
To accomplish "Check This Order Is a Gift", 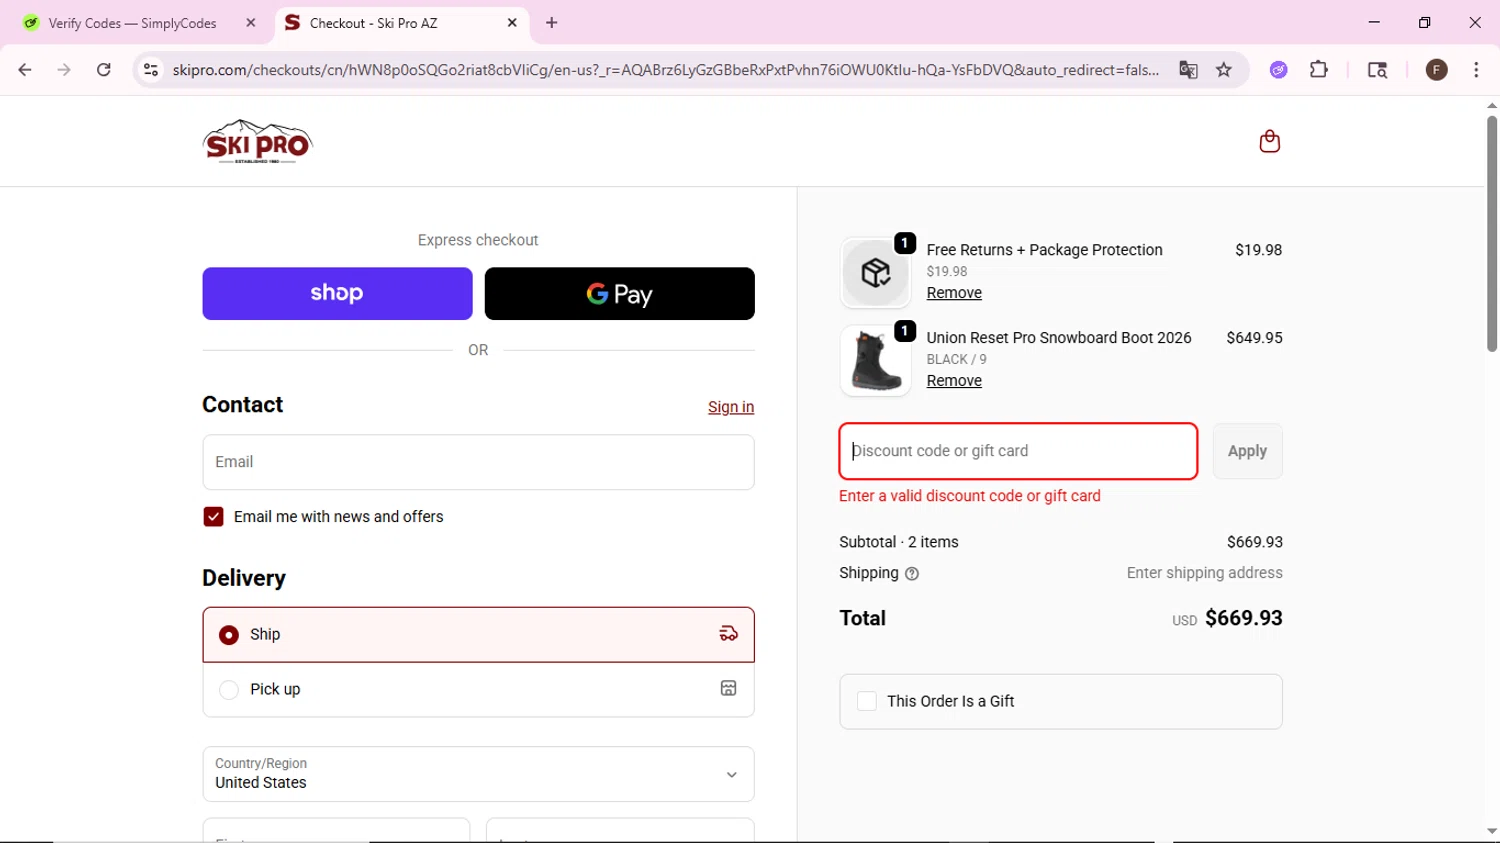I will click(867, 701).
